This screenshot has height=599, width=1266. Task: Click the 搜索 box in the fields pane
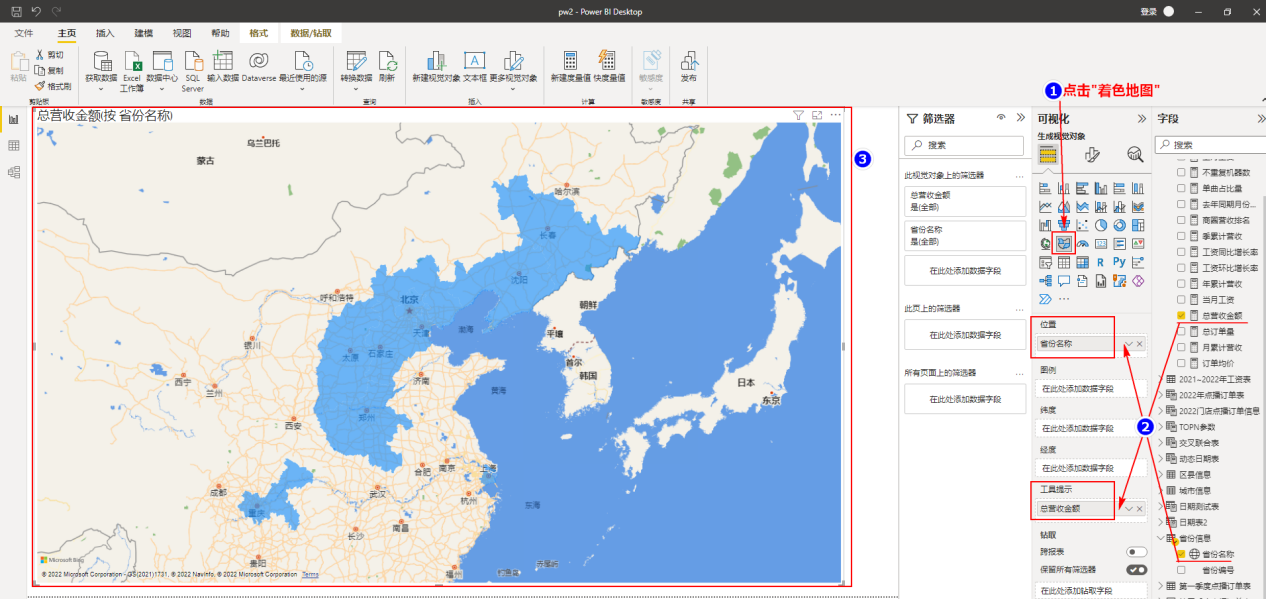[1211, 144]
